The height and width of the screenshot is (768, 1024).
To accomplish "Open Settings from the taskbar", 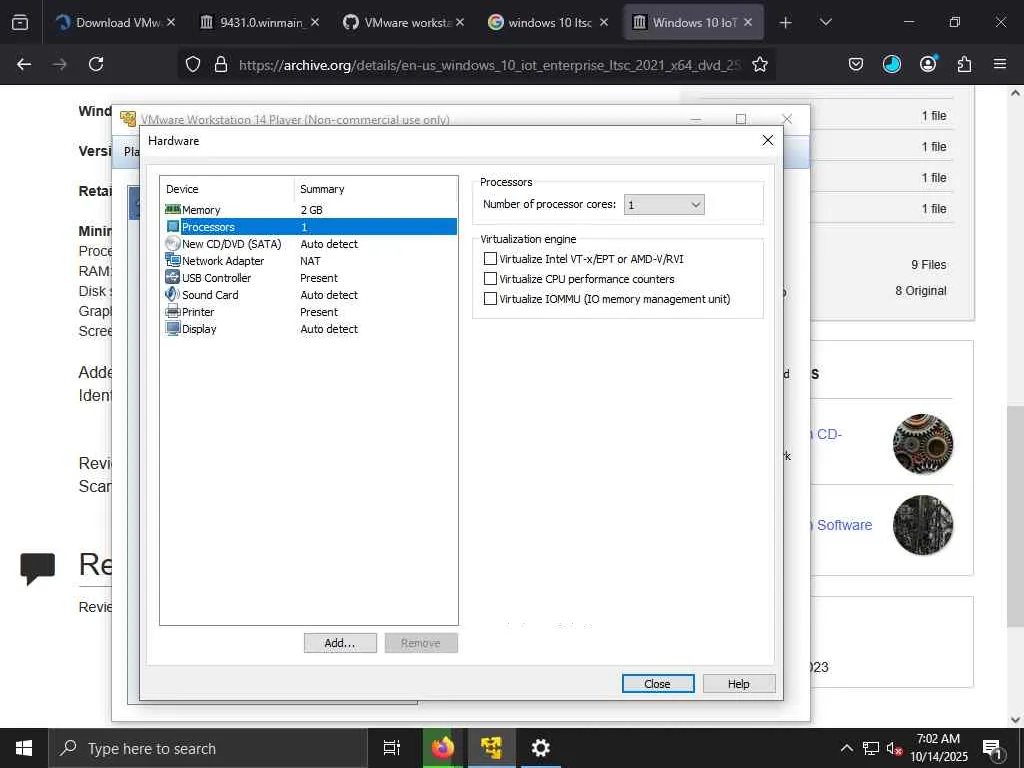I will point(540,748).
